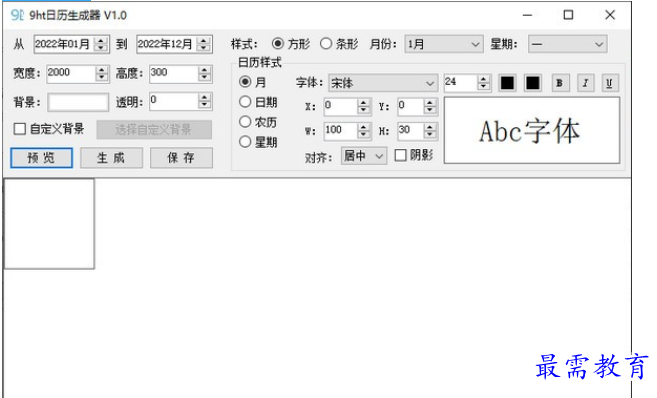
Task: Decrease font size with down arrow
Action: click(x=484, y=86)
